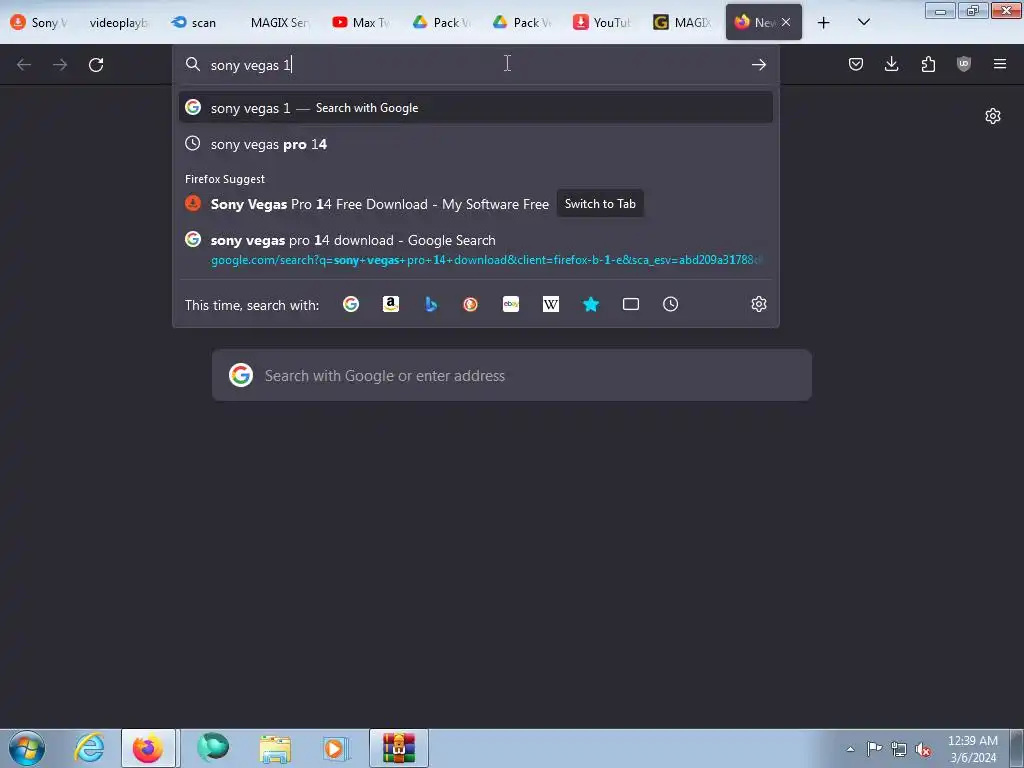
Task: Click in the address bar text field
Action: coord(475,64)
